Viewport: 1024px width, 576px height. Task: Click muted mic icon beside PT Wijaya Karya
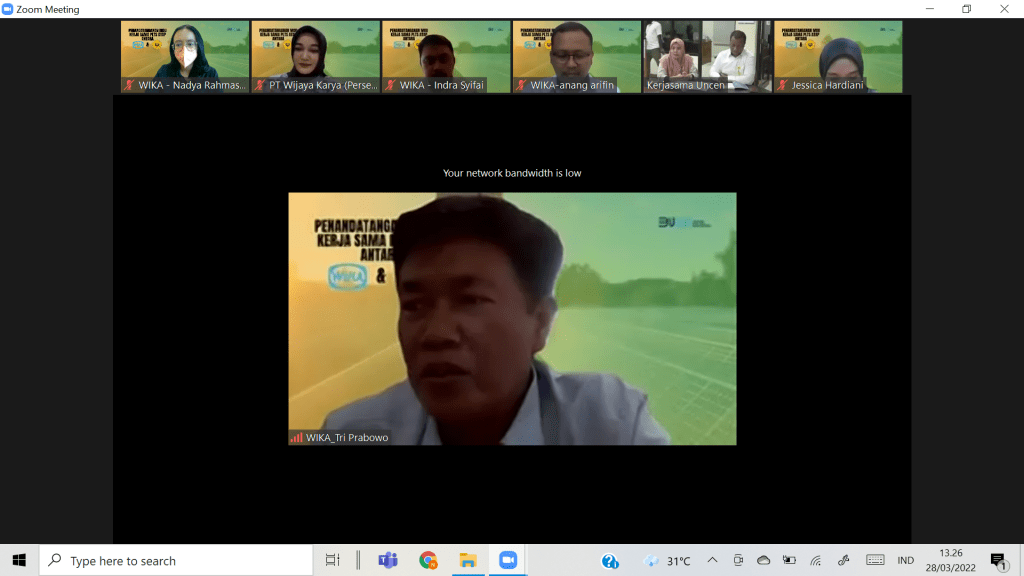(260, 85)
